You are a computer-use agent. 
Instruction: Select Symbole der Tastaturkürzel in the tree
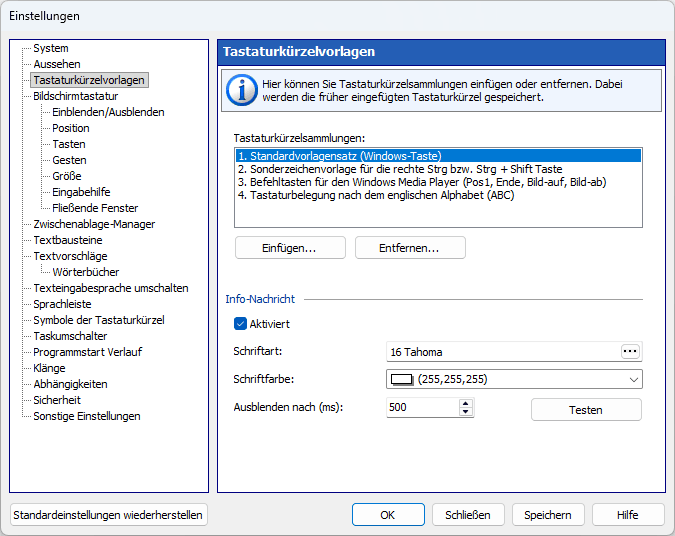99,320
